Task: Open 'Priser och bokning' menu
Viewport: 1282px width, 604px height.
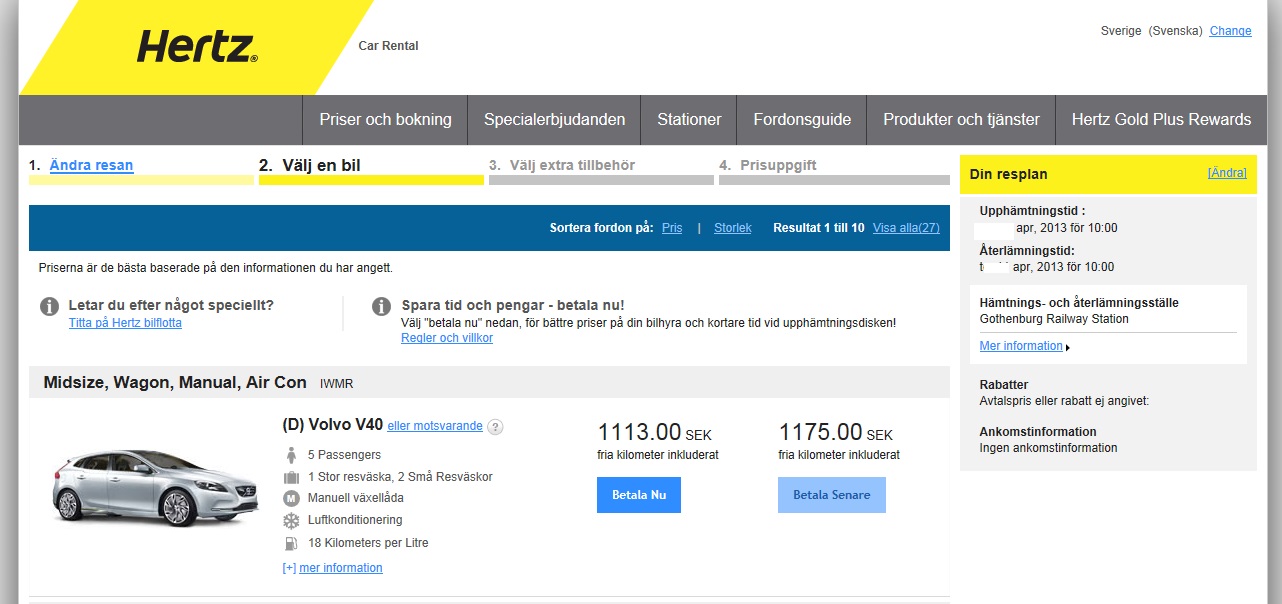Action: click(385, 120)
